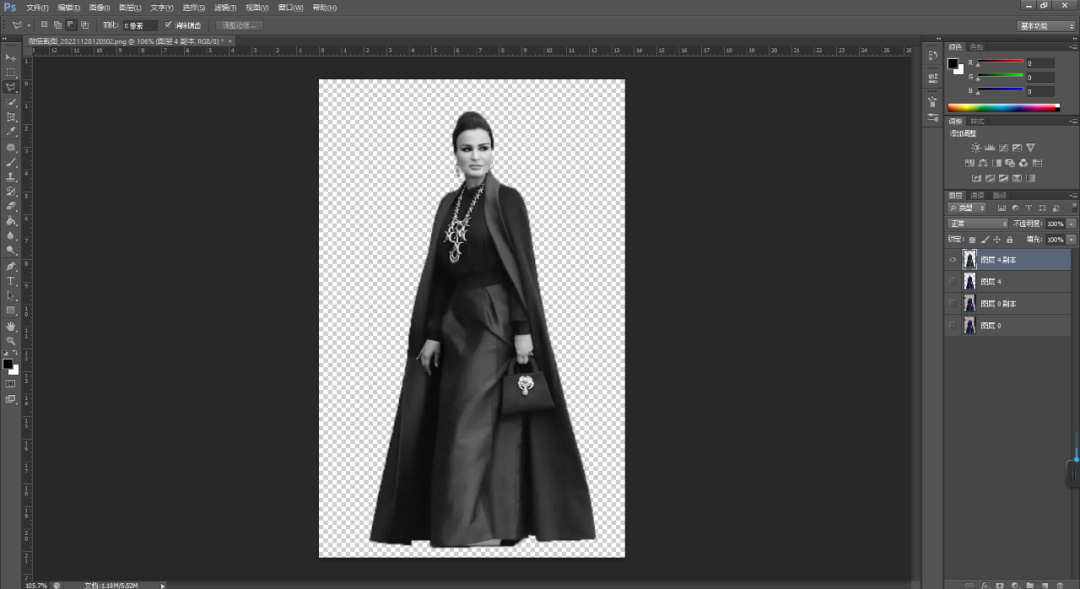This screenshot has height=589, width=1080.
Task: Select the Brush tool
Action: 11,163
